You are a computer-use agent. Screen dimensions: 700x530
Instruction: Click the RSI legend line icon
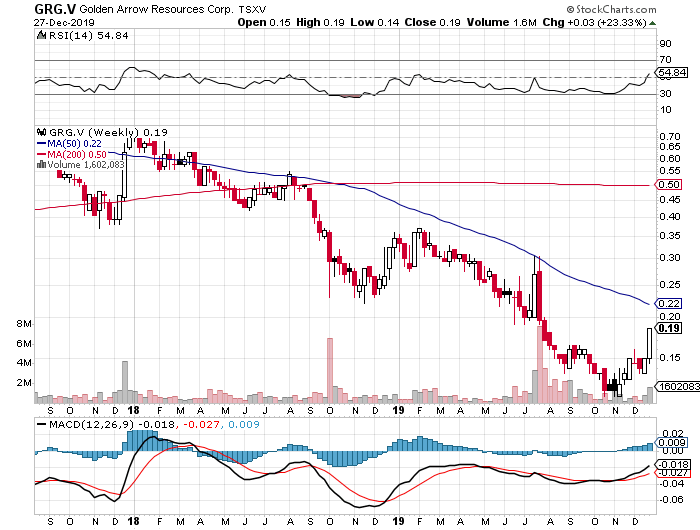41,35
